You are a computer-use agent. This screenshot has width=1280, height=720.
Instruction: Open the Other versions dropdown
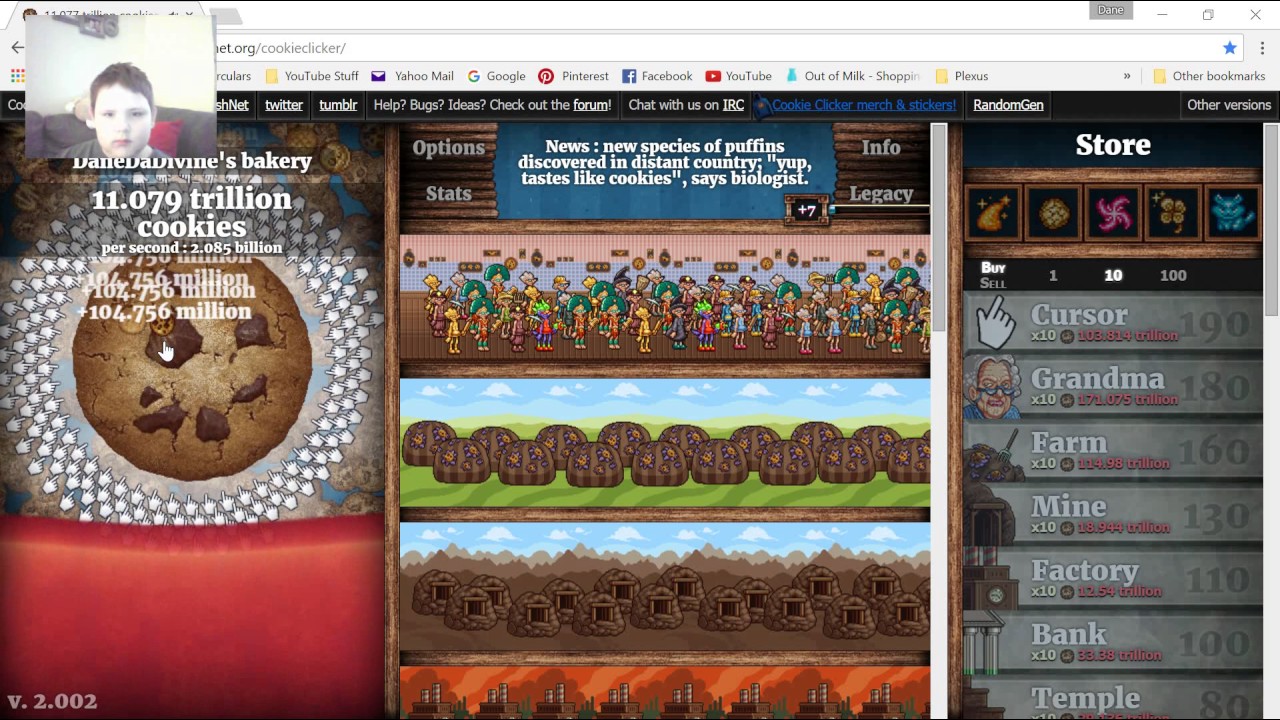point(1229,105)
